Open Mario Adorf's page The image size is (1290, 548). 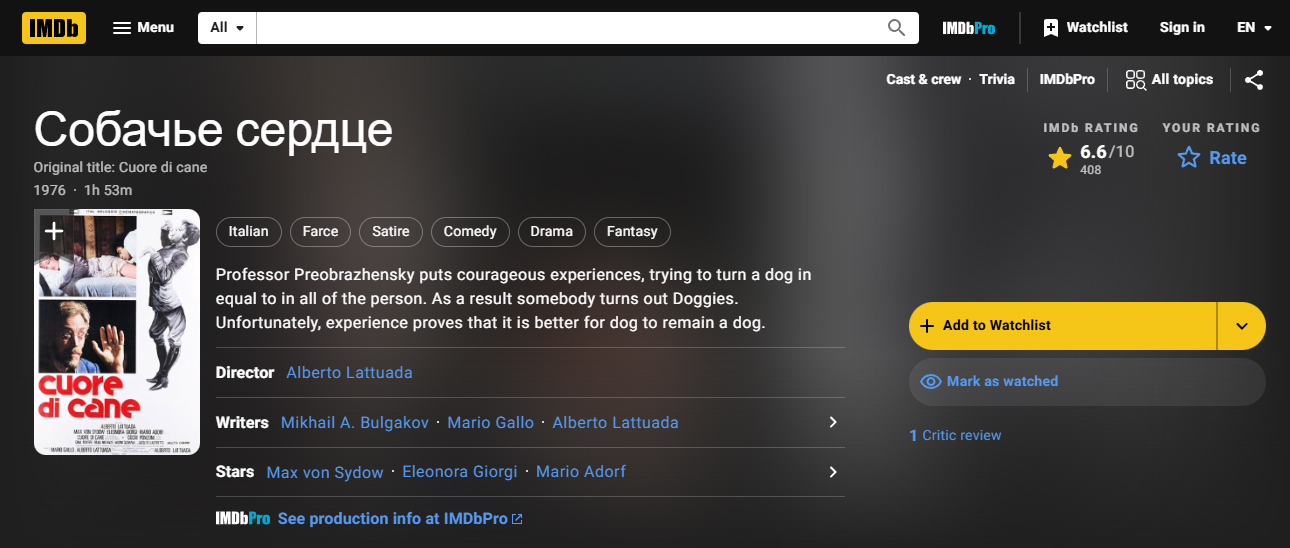coord(581,472)
